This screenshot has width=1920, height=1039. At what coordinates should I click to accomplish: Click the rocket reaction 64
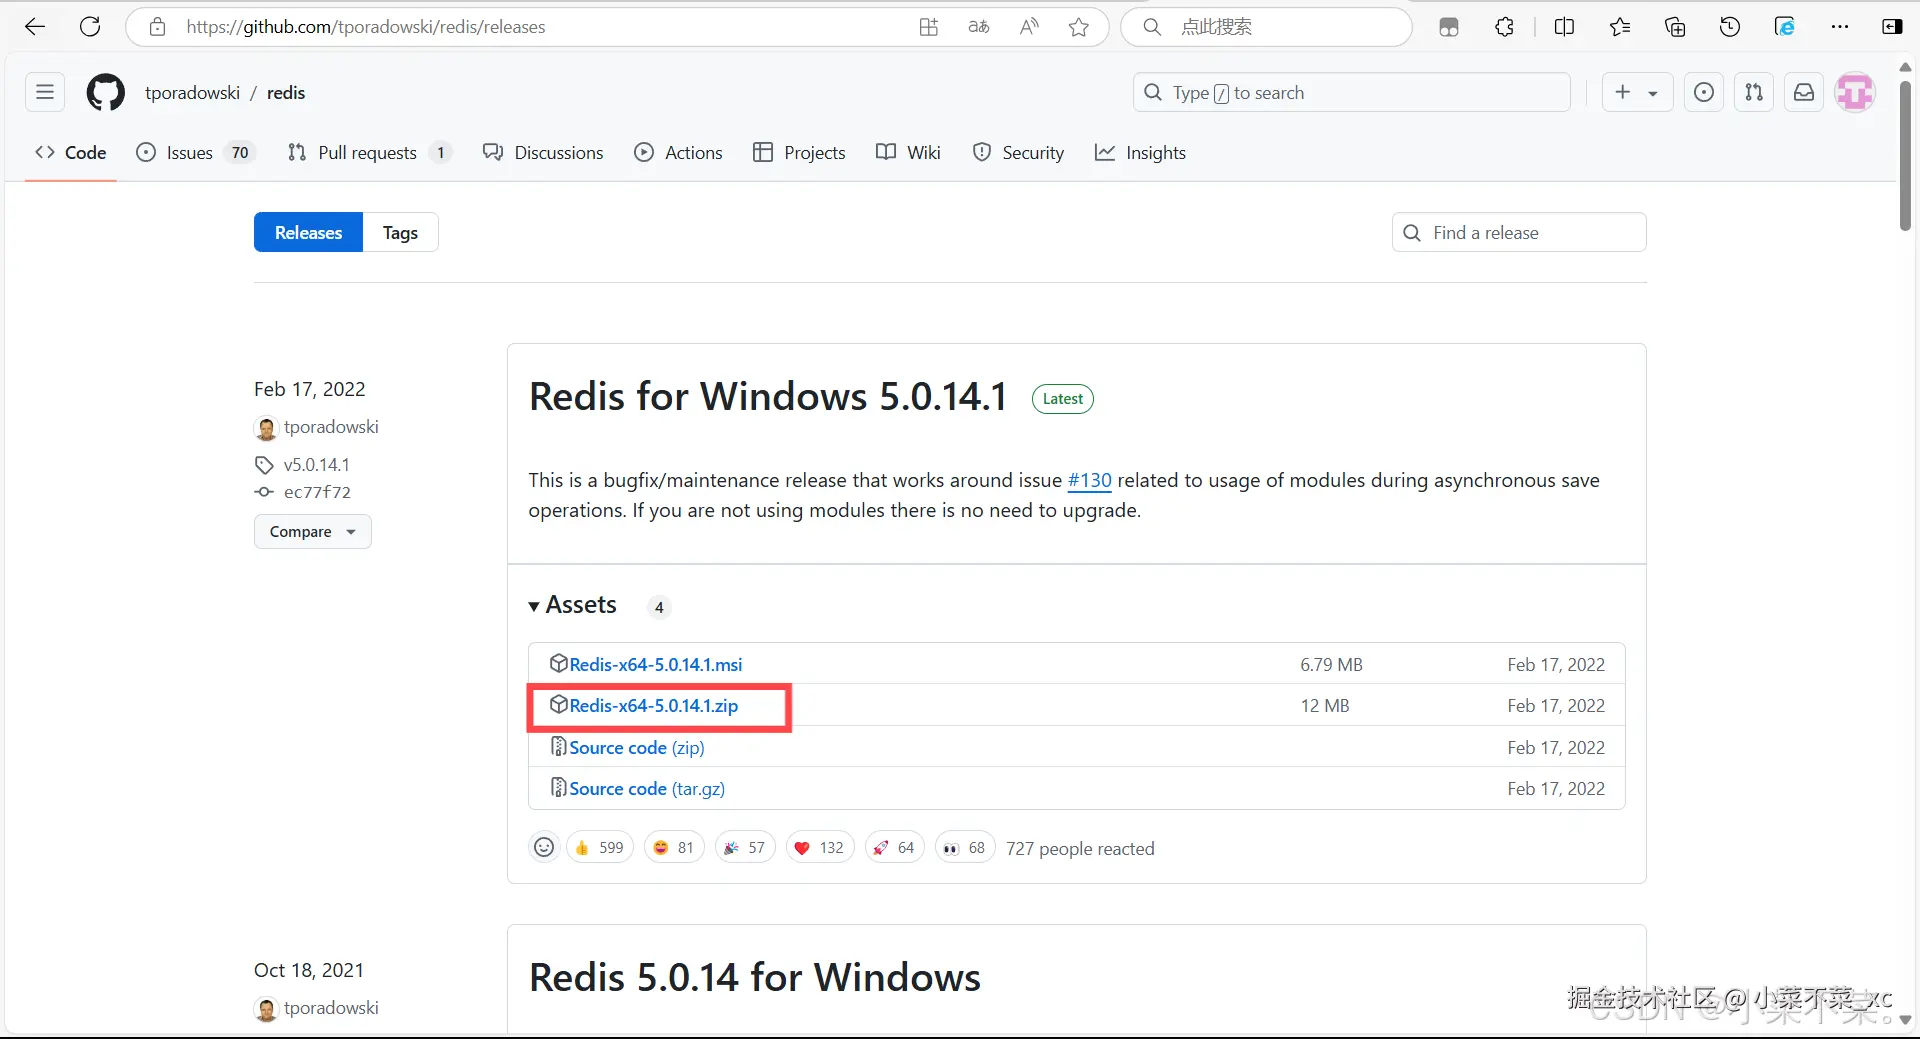(x=894, y=848)
